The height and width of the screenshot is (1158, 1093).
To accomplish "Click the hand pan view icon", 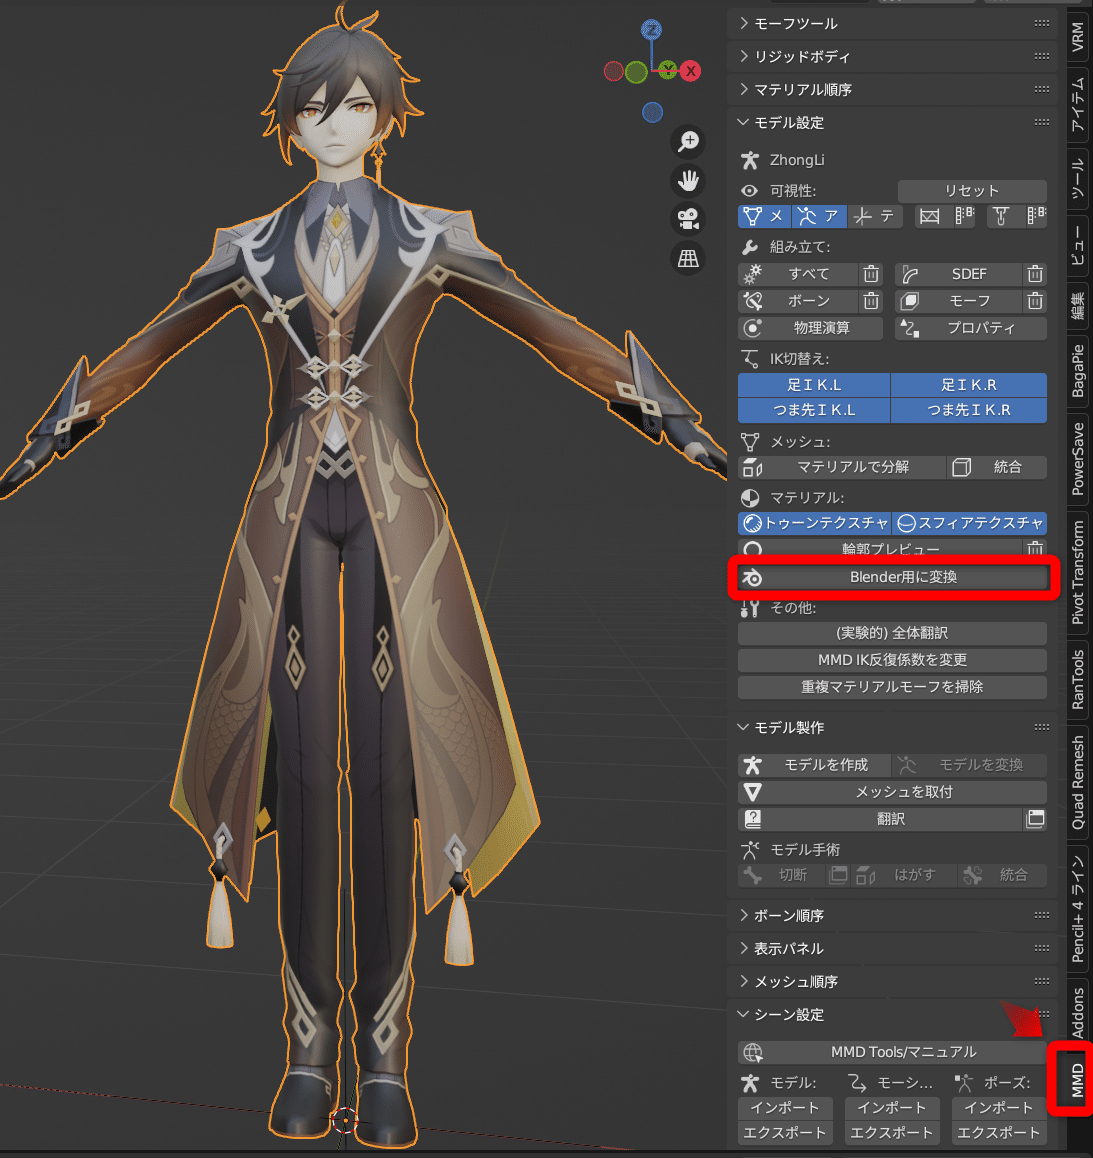I will pyautogui.click(x=688, y=180).
